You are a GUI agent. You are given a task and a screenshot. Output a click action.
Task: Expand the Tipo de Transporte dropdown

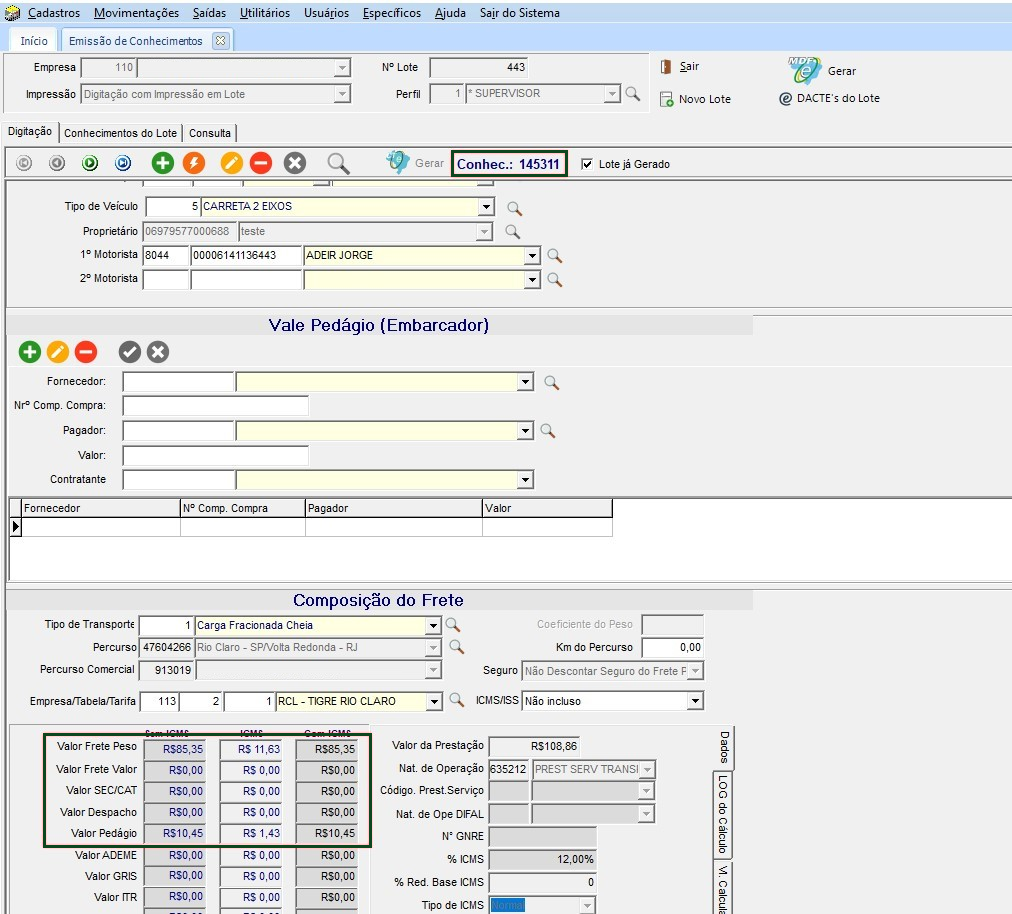(x=433, y=626)
